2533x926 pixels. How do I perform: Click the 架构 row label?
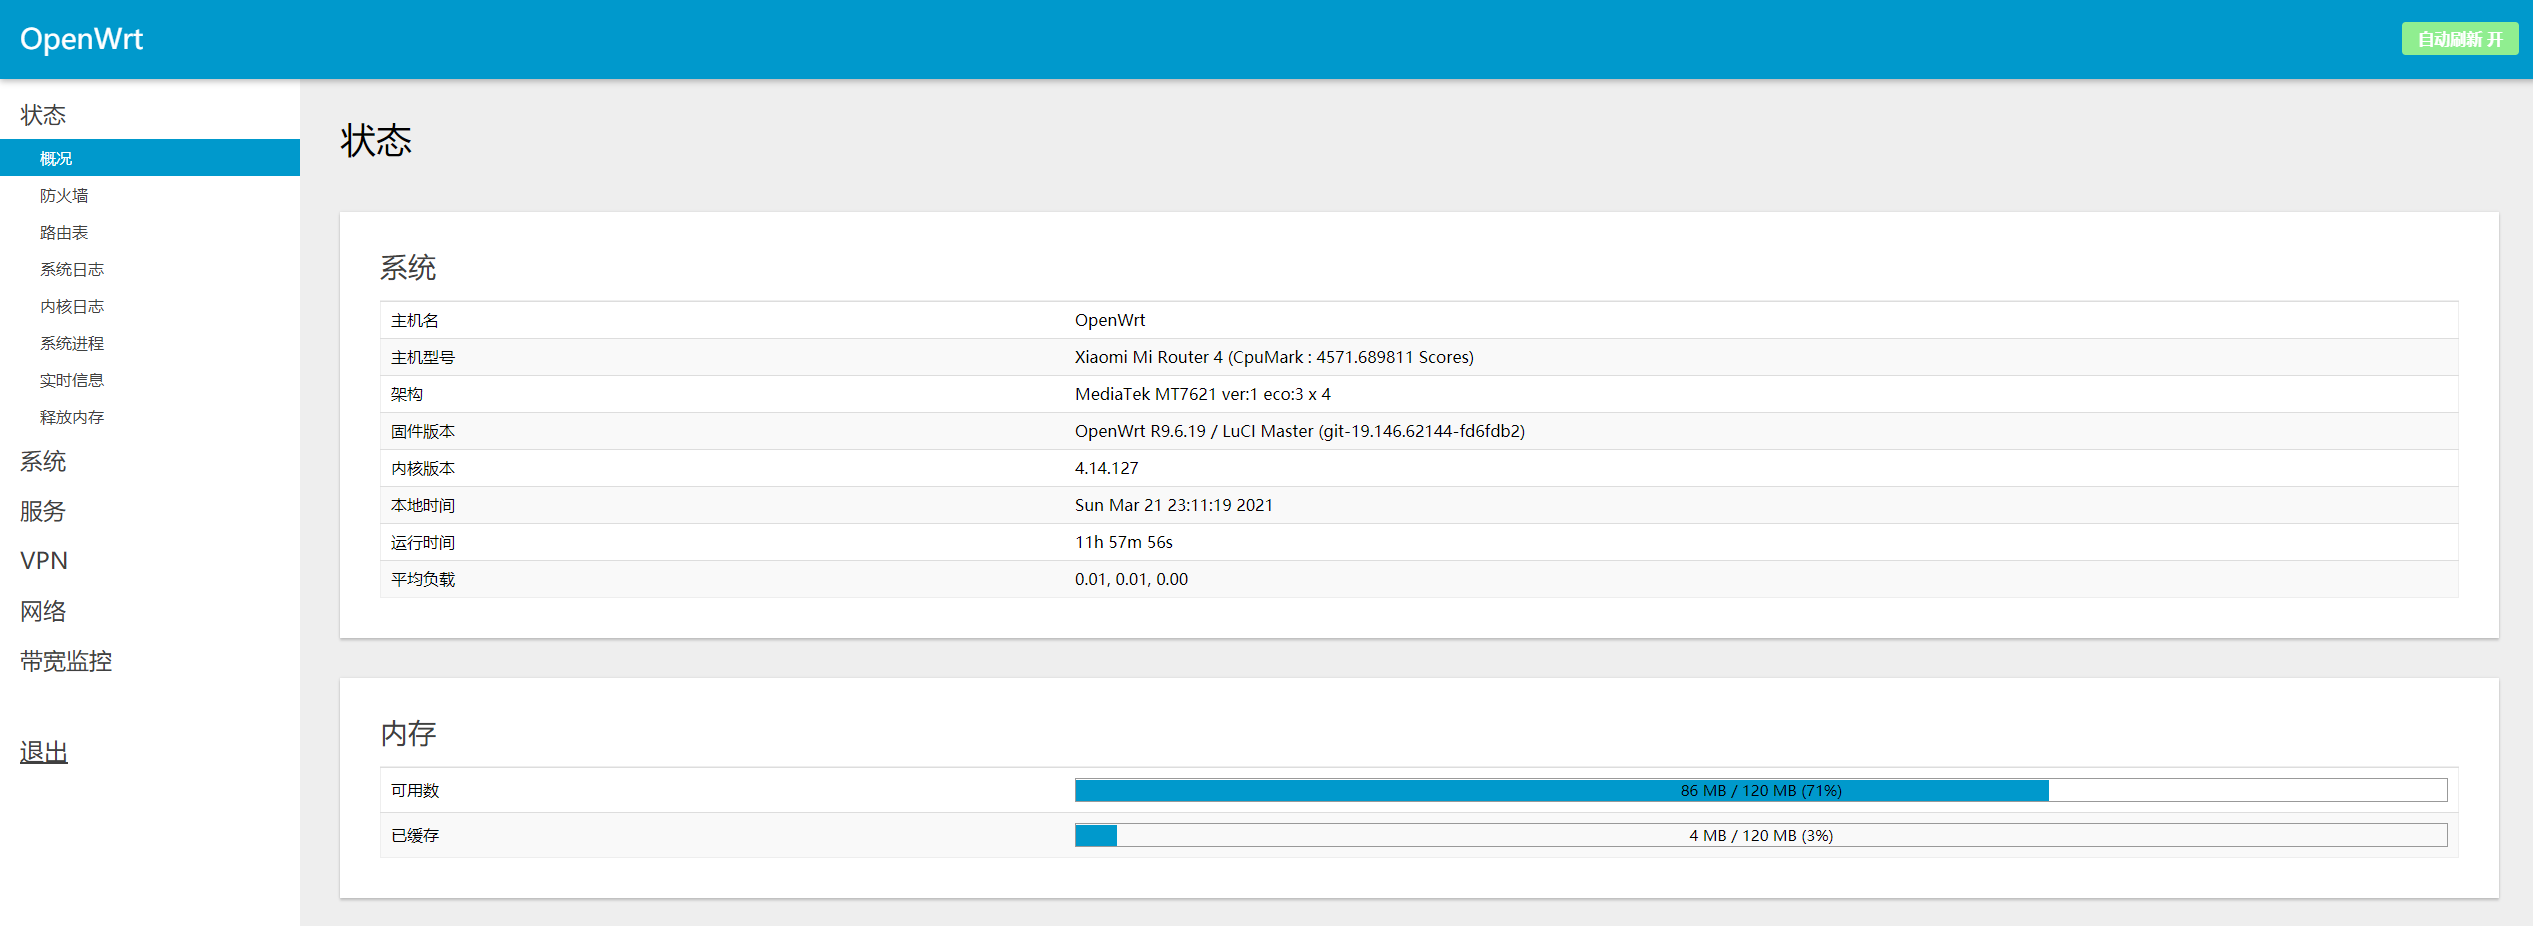407,394
